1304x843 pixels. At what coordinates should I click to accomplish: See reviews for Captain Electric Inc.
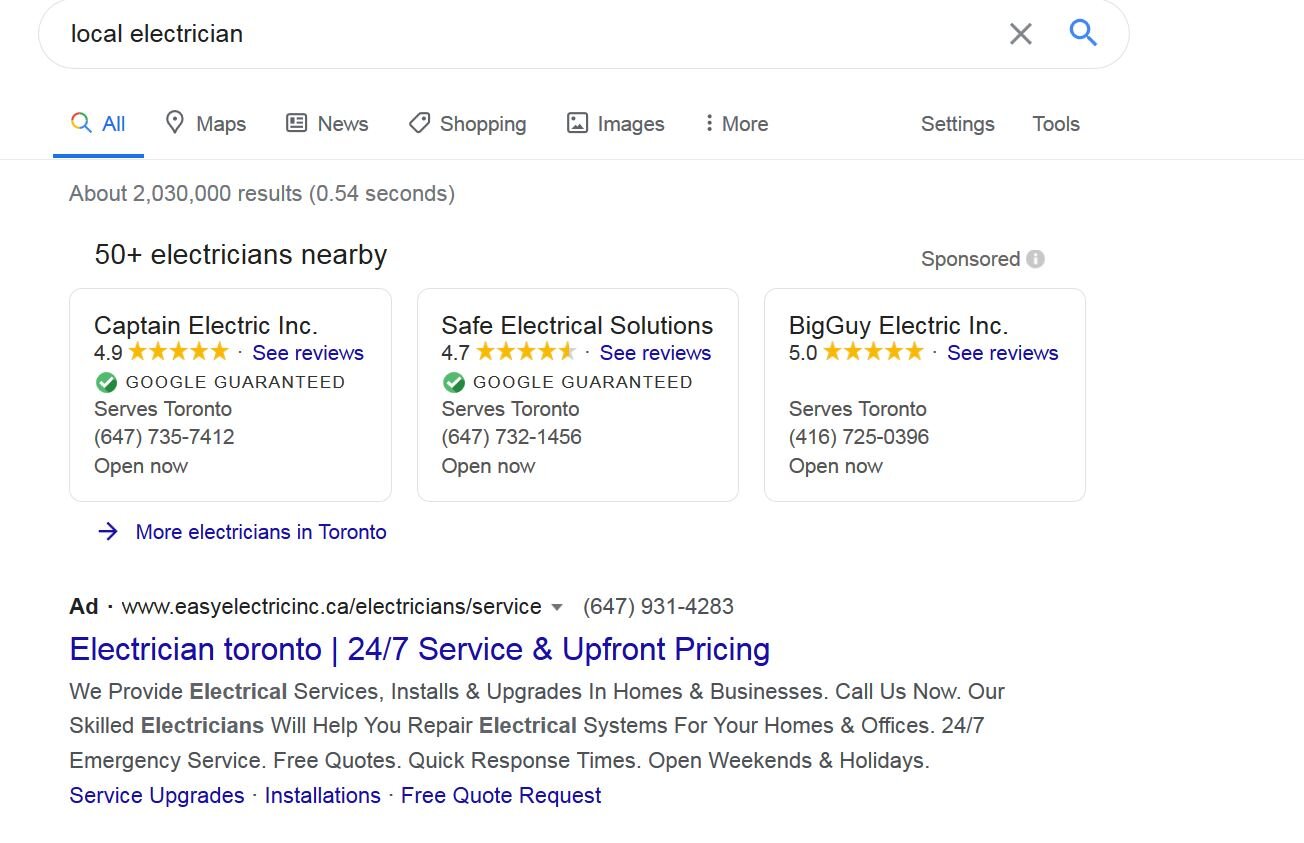coord(308,353)
